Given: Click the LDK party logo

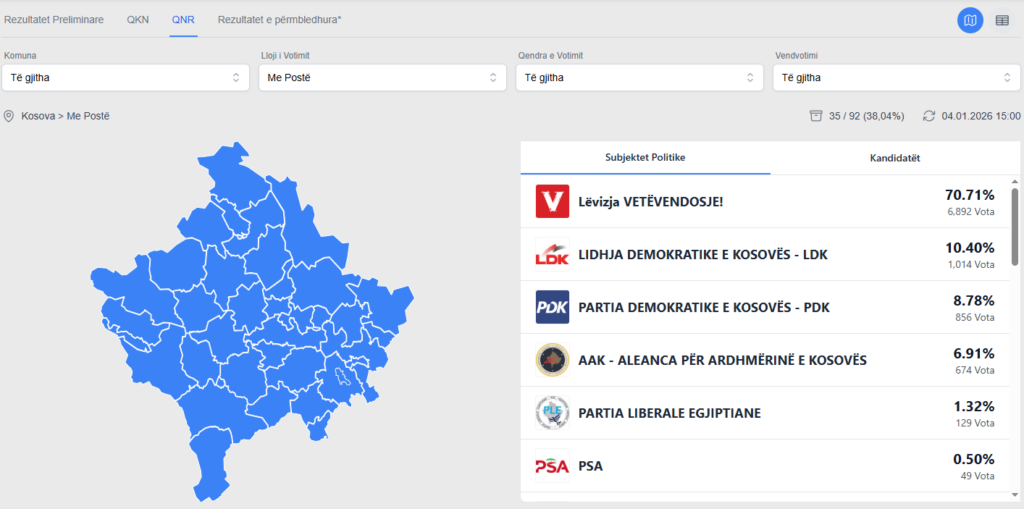Looking at the screenshot, I should pyautogui.click(x=552, y=254).
